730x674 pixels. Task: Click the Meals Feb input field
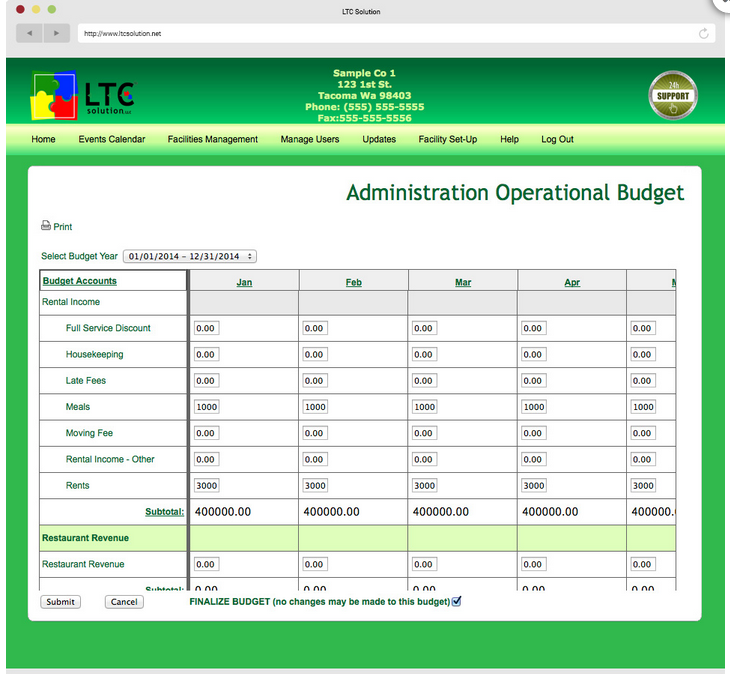coord(315,407)
